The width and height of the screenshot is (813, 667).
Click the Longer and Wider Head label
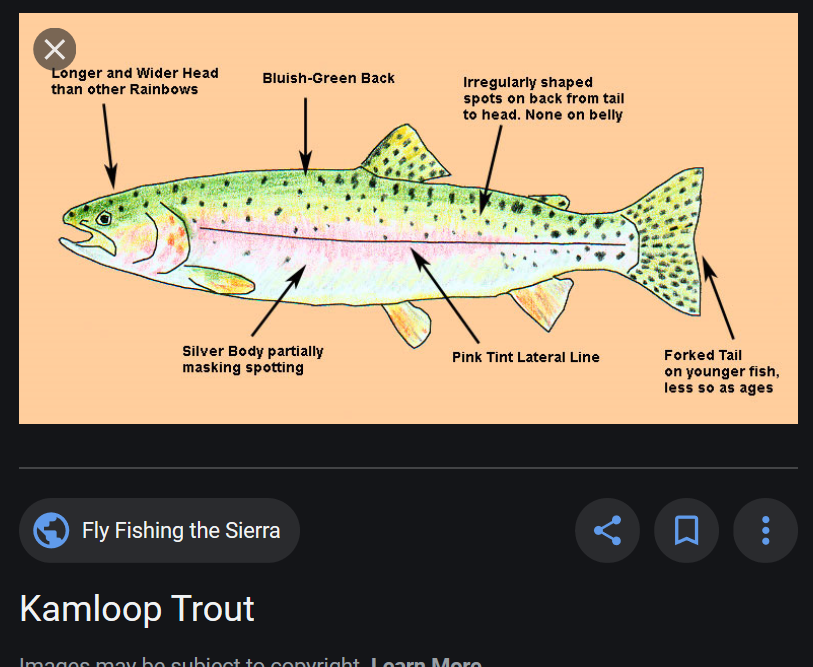[x=135, y=81]
